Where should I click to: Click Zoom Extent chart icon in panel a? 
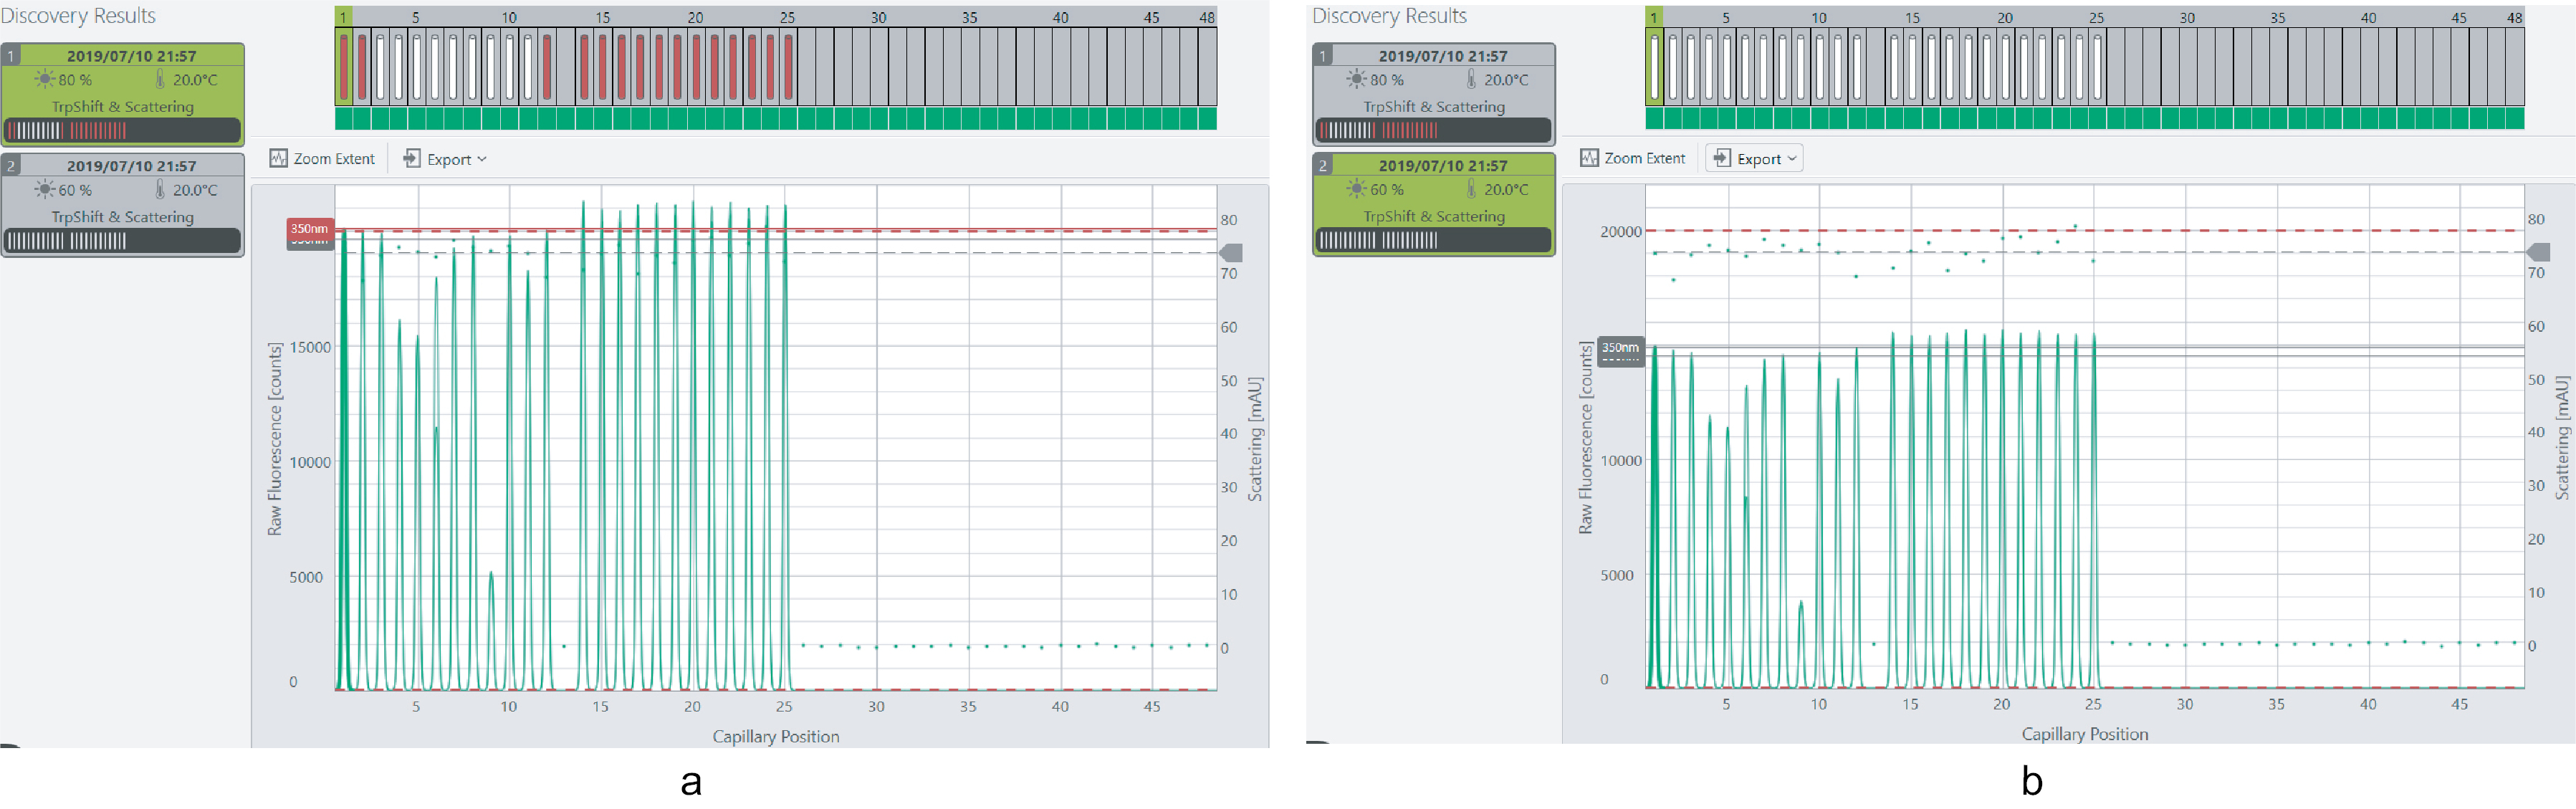coord(278,159)
